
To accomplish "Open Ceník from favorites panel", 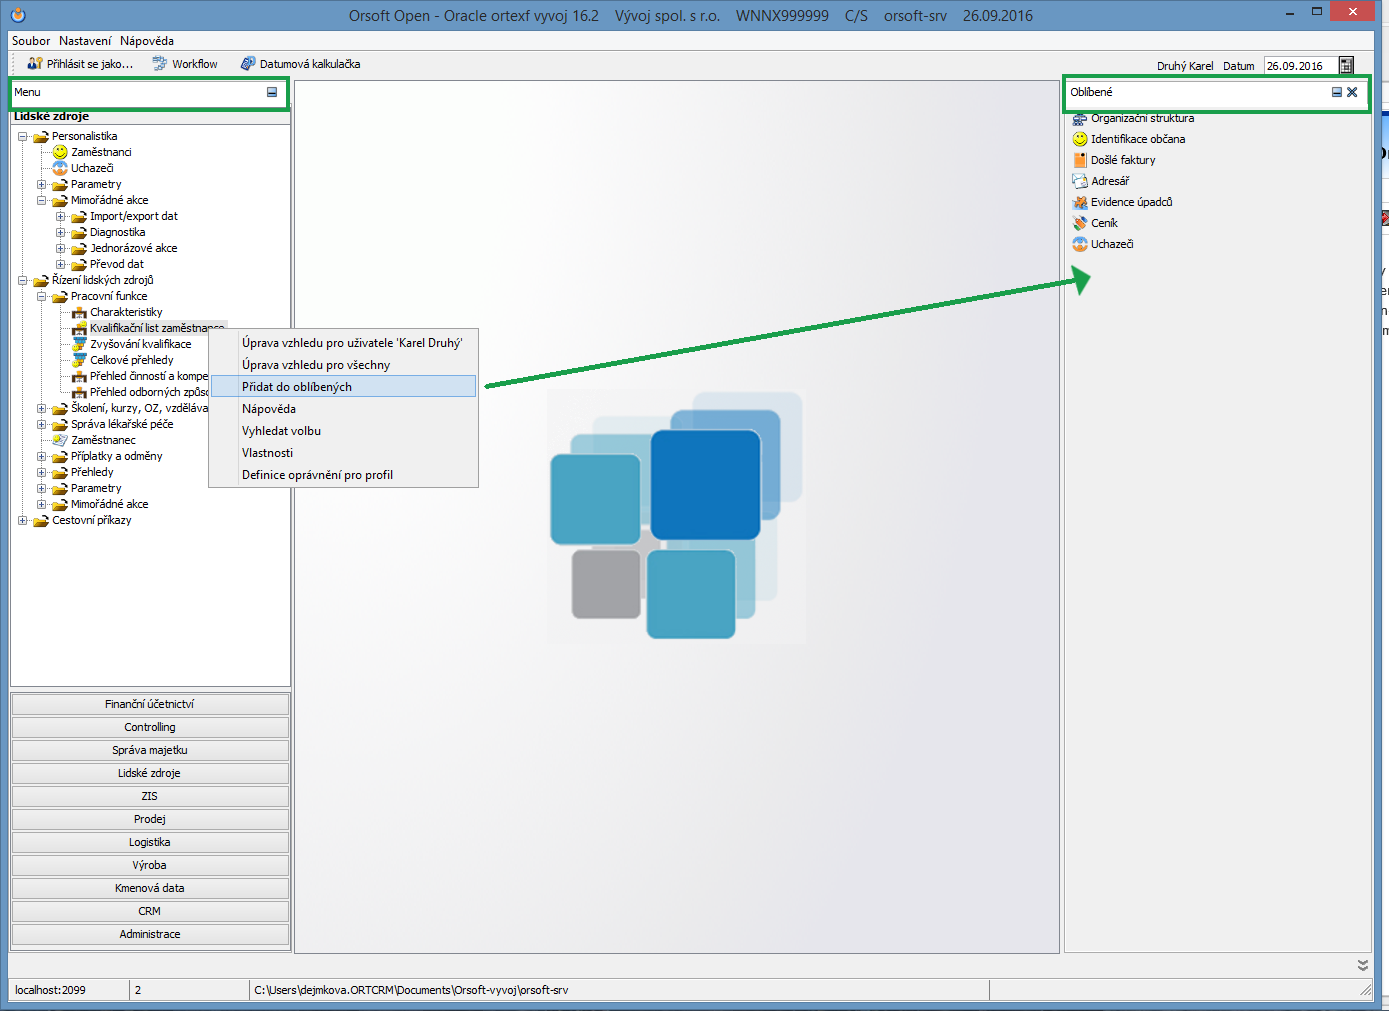I will [x=1104, y=223].
